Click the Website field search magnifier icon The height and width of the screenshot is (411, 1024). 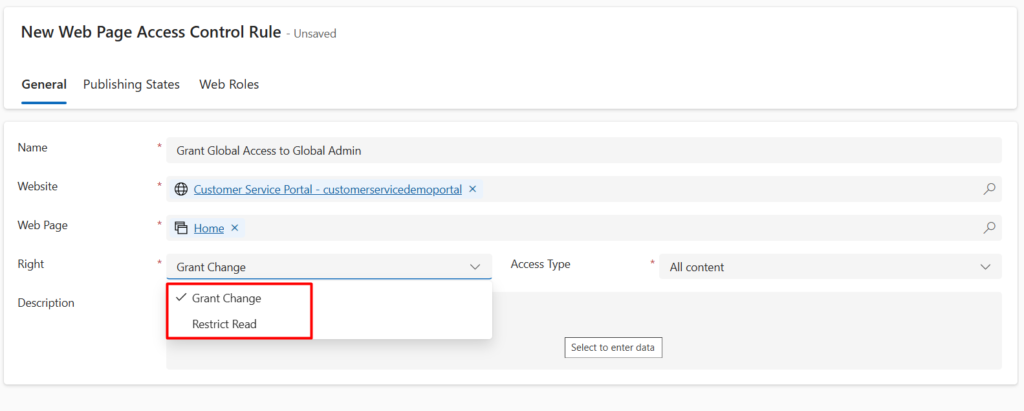pyautogui.click(x=989, y=189)
